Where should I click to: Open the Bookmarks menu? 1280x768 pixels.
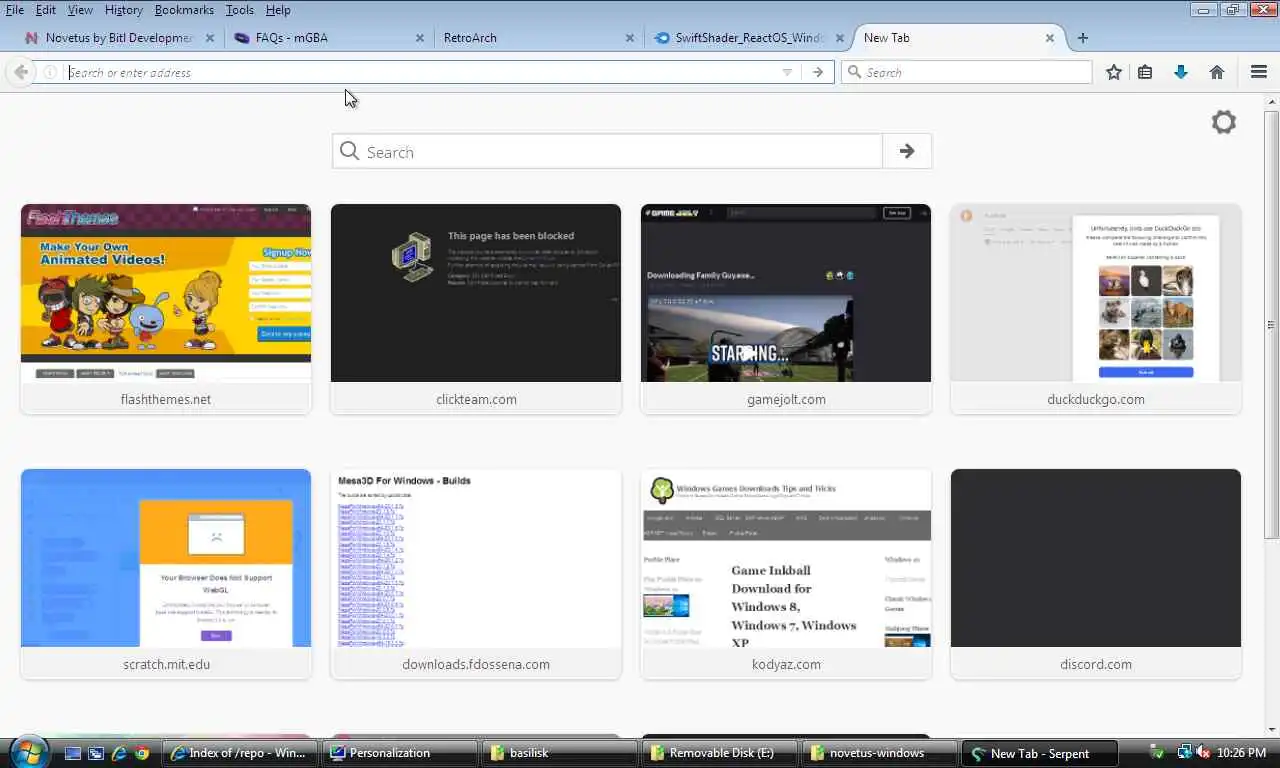tap(184, 10)
